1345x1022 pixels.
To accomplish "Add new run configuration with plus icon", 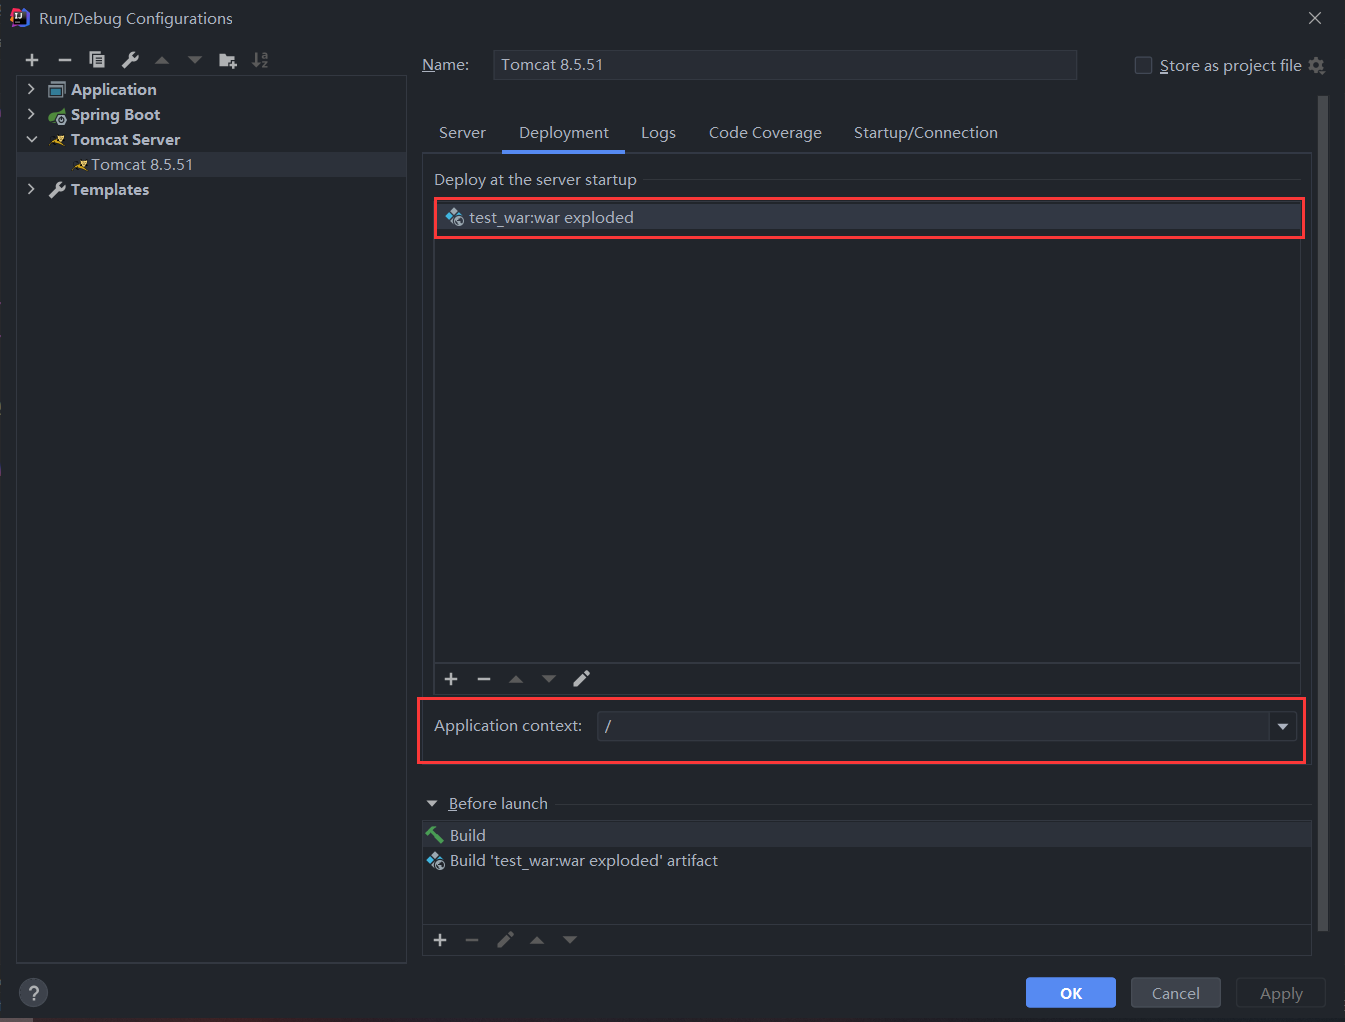I will [x=32, y=60].
